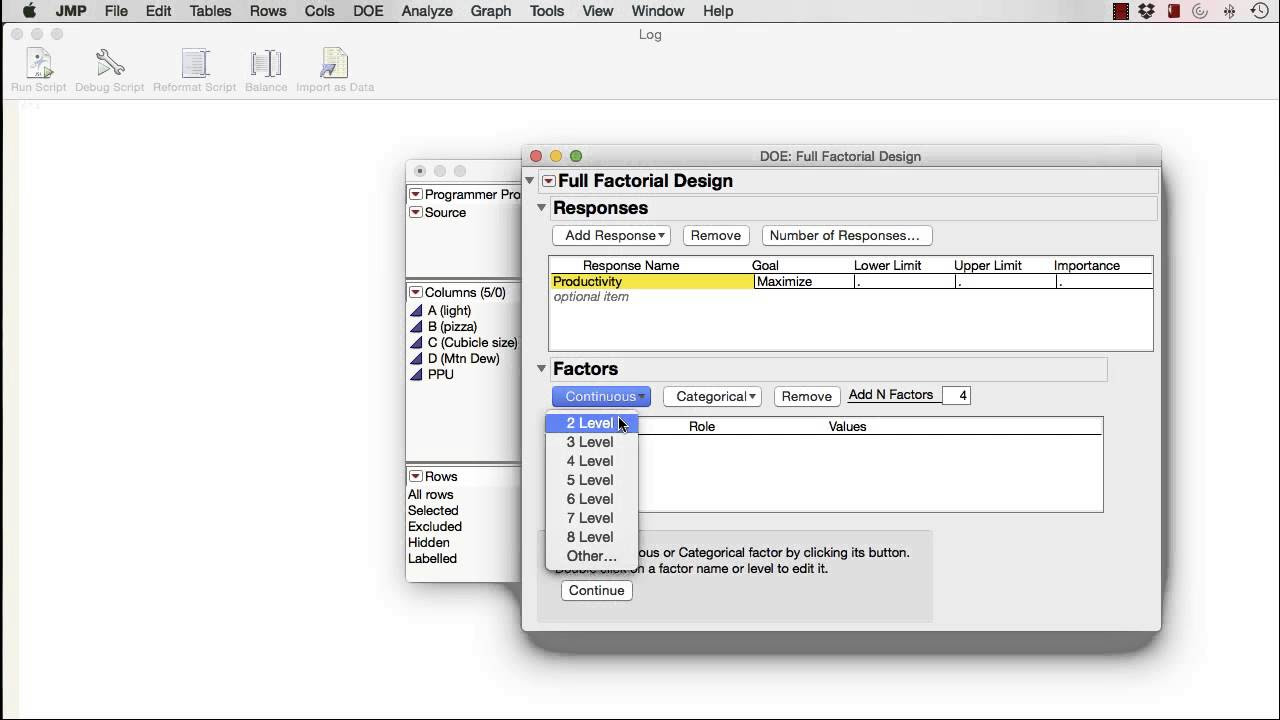This screenshot has height=720, width=1280.
Task: Click the Upper Limit cell for Productivity
Action: pyautogui.click(x=1004, y=282)
